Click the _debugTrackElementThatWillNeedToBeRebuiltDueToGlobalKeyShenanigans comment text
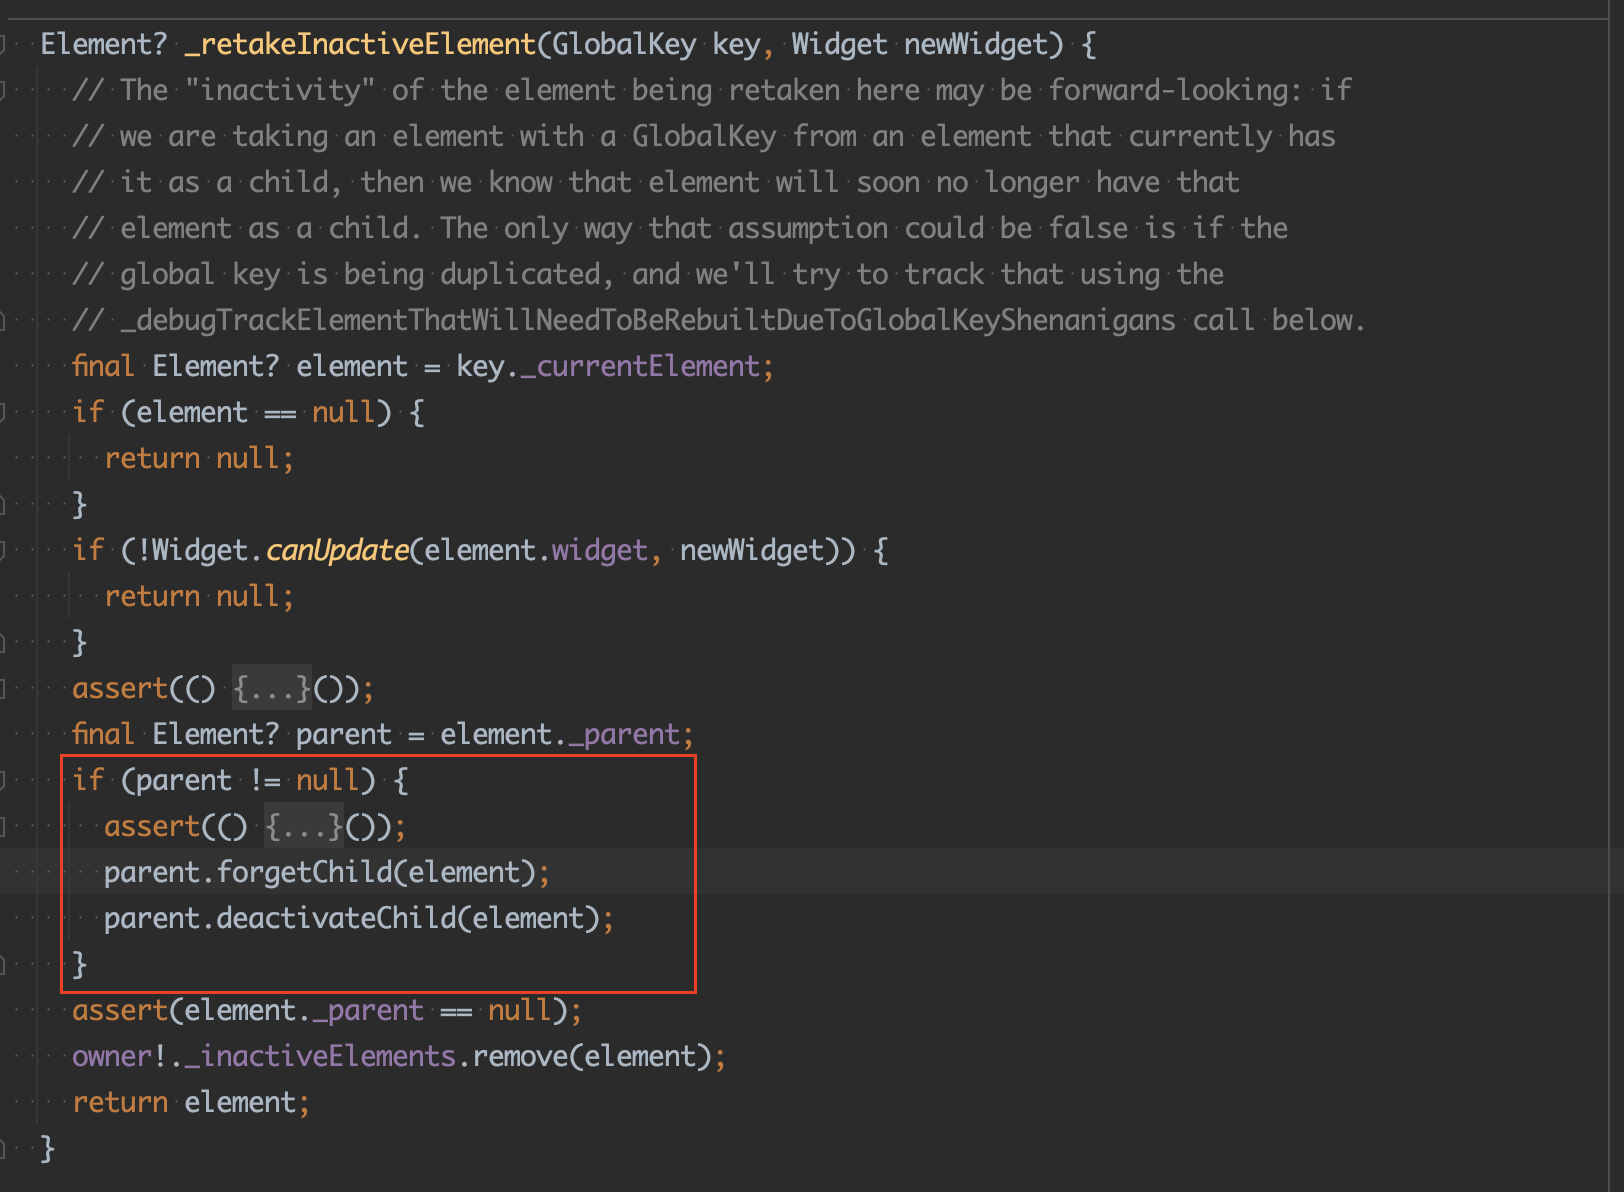1624x1192 pixels. [x=648, y=320]
